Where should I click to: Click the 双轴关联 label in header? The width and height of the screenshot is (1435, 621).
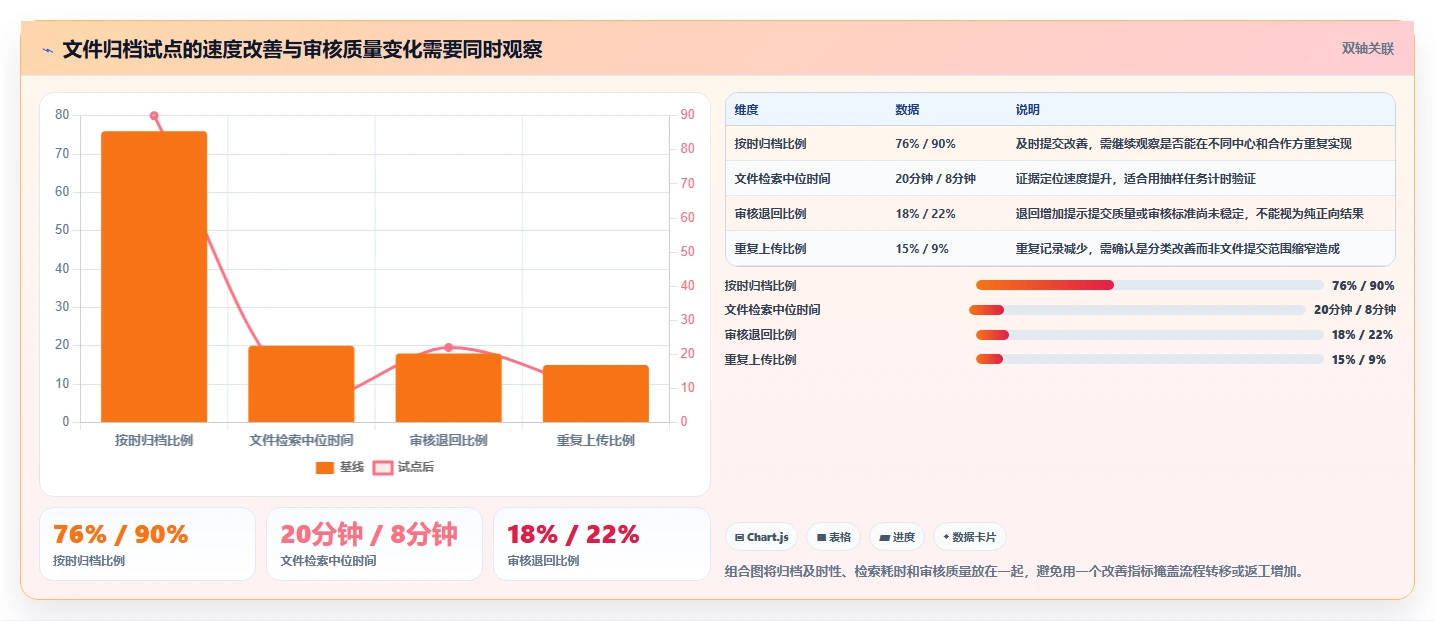click(x=1367, y=48)
